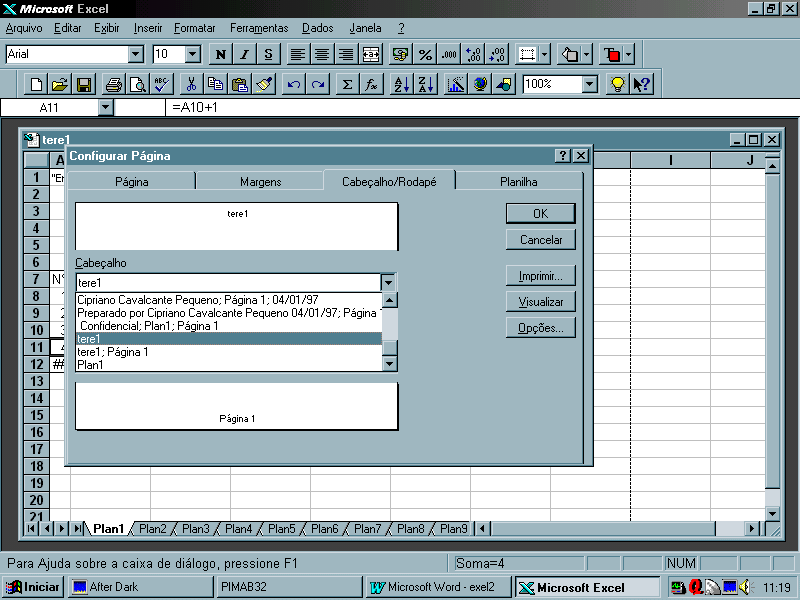Sort ascending with the A-Z icon
This screenshot has width=800, height=600.
pyautogui.click(x=402, y=84)
